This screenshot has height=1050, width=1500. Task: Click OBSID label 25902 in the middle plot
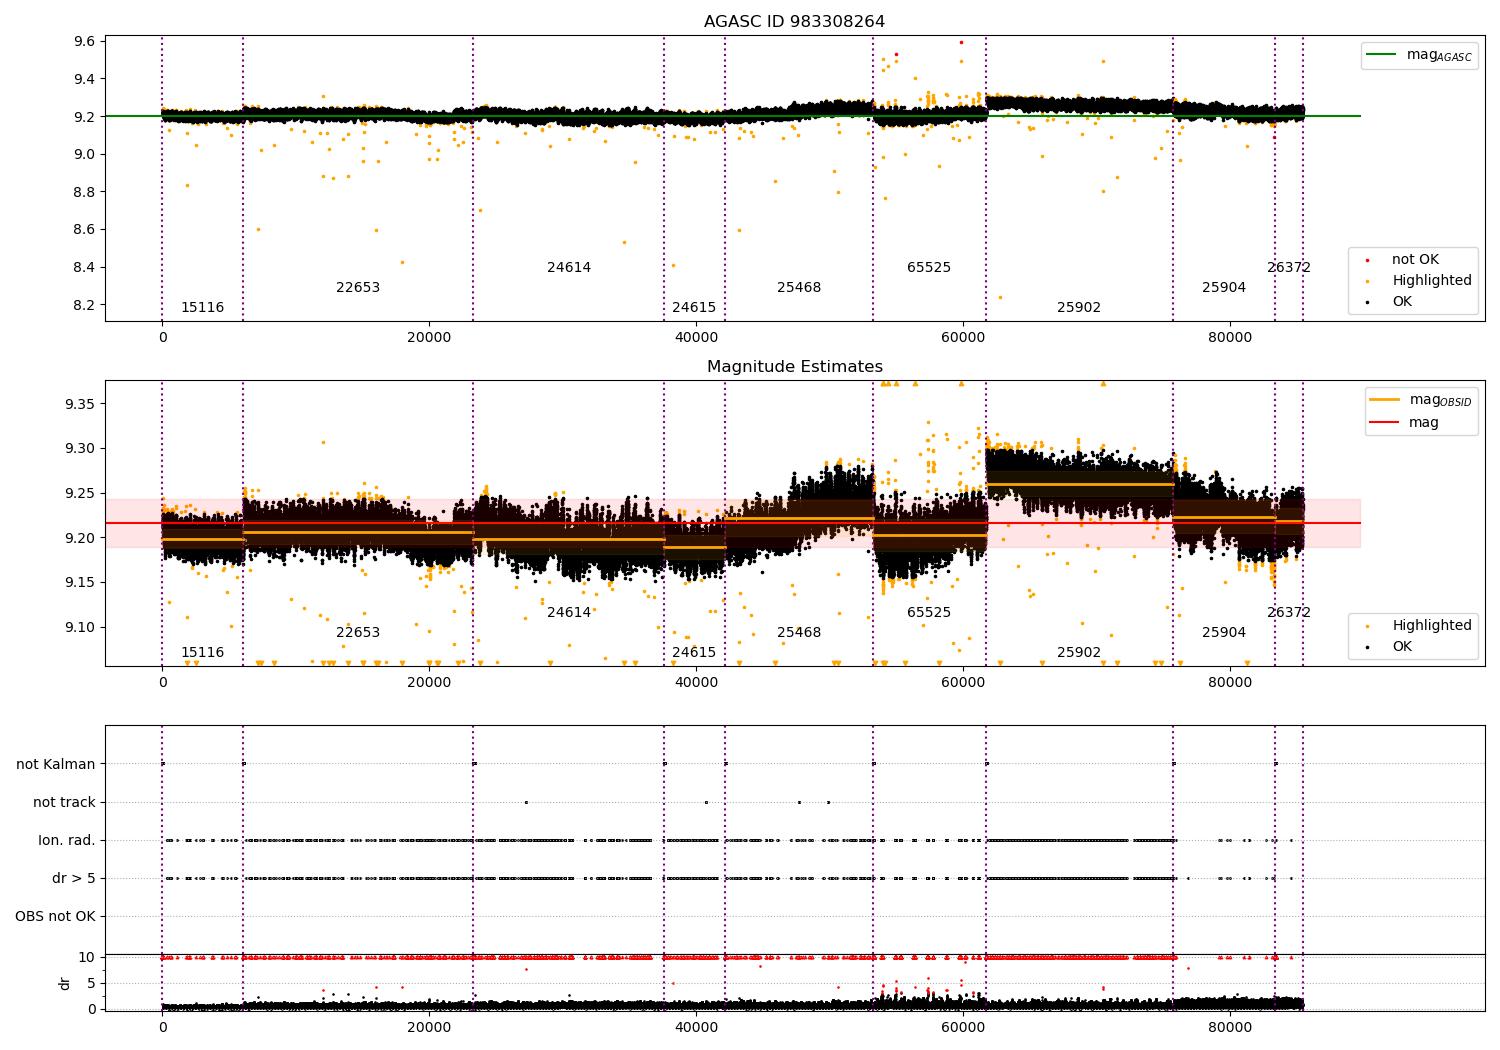coord(1079,653)
